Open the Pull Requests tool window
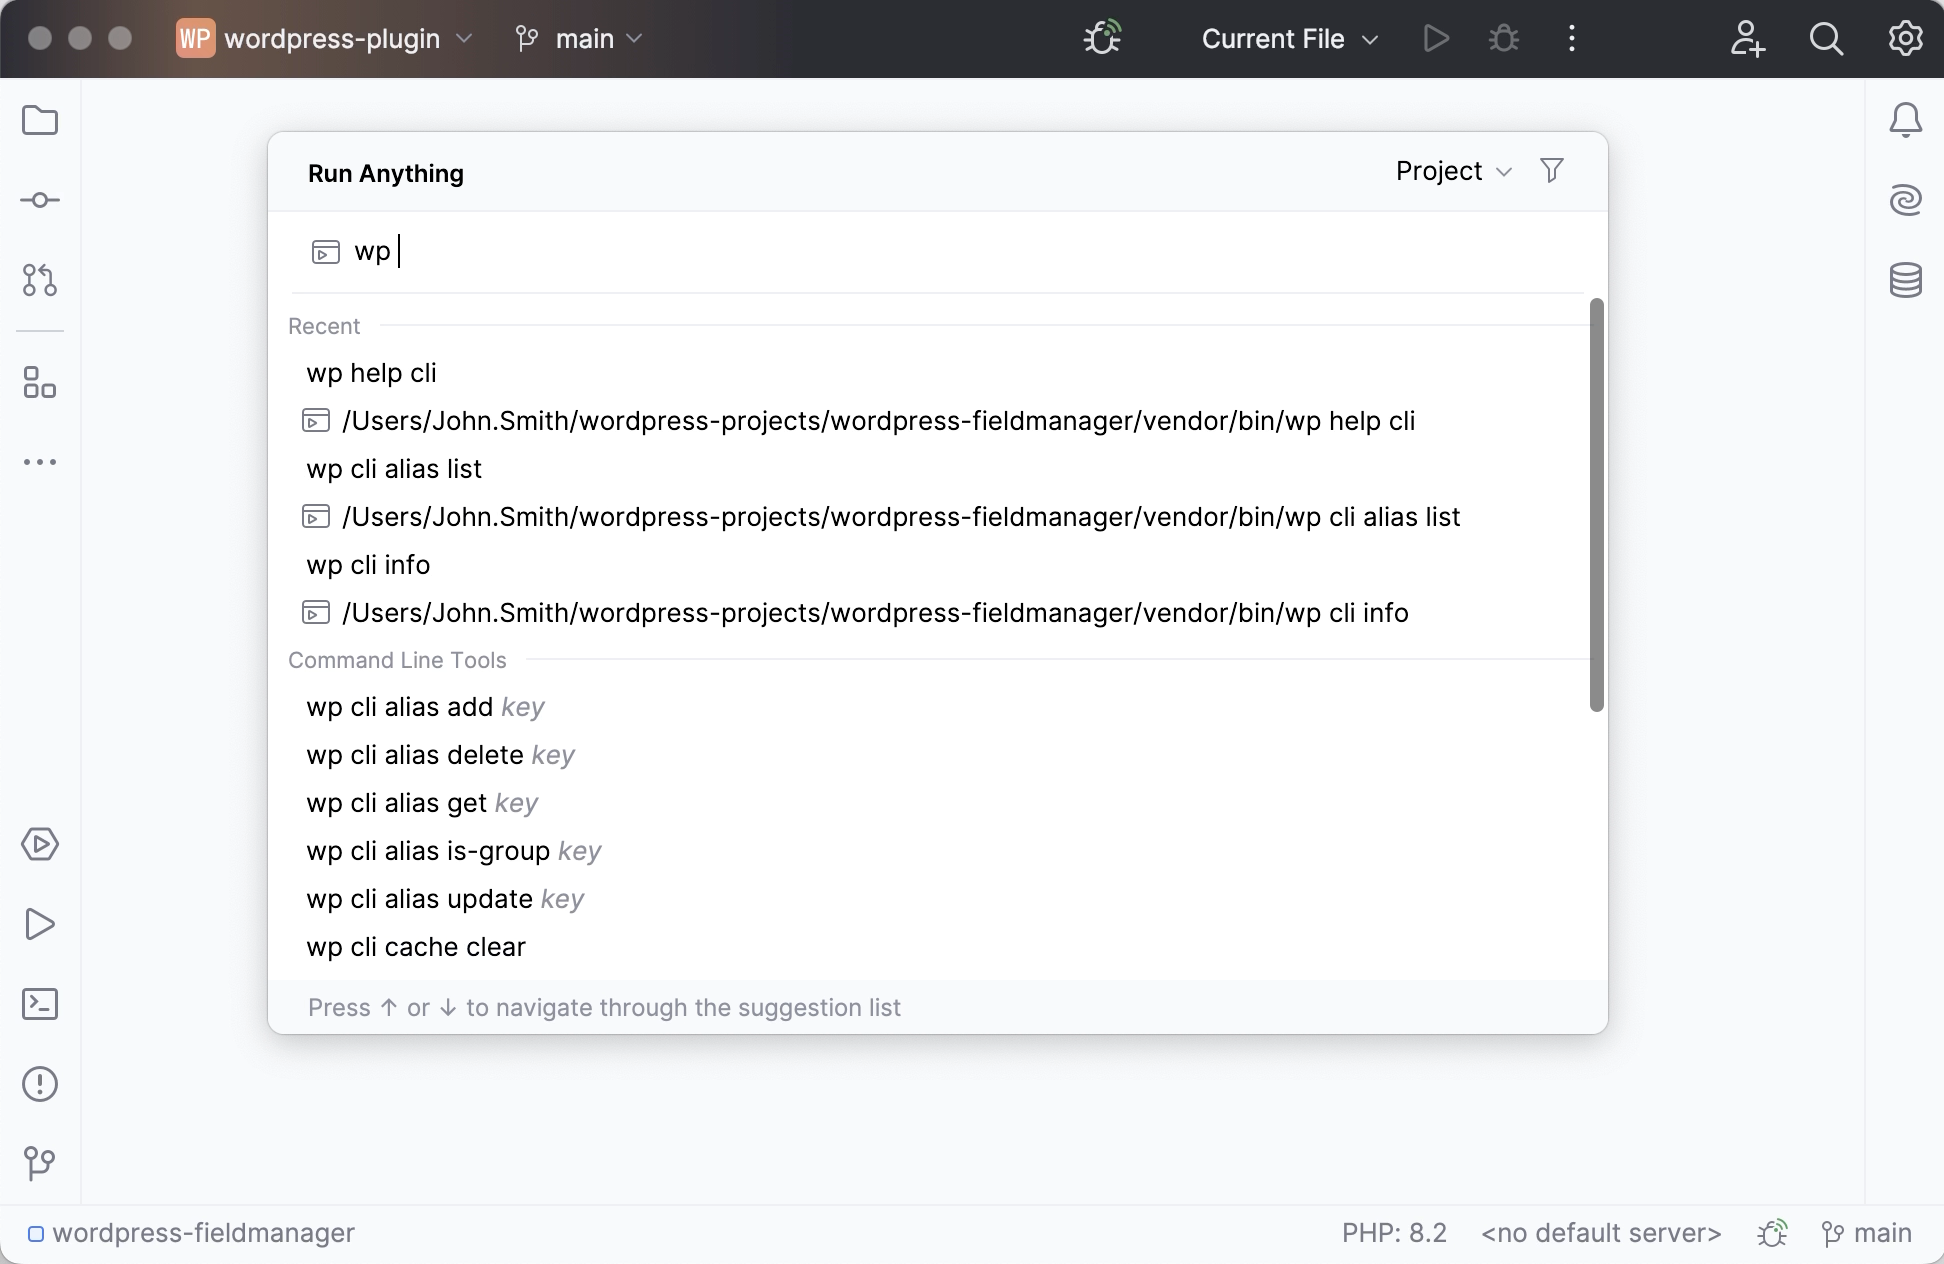 pos(40,281)
